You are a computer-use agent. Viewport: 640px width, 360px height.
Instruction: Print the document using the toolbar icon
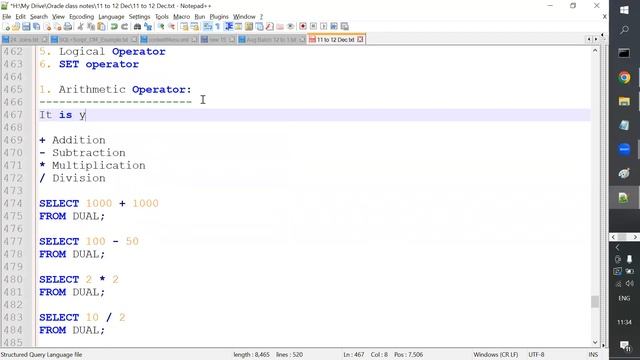point(68,27)
